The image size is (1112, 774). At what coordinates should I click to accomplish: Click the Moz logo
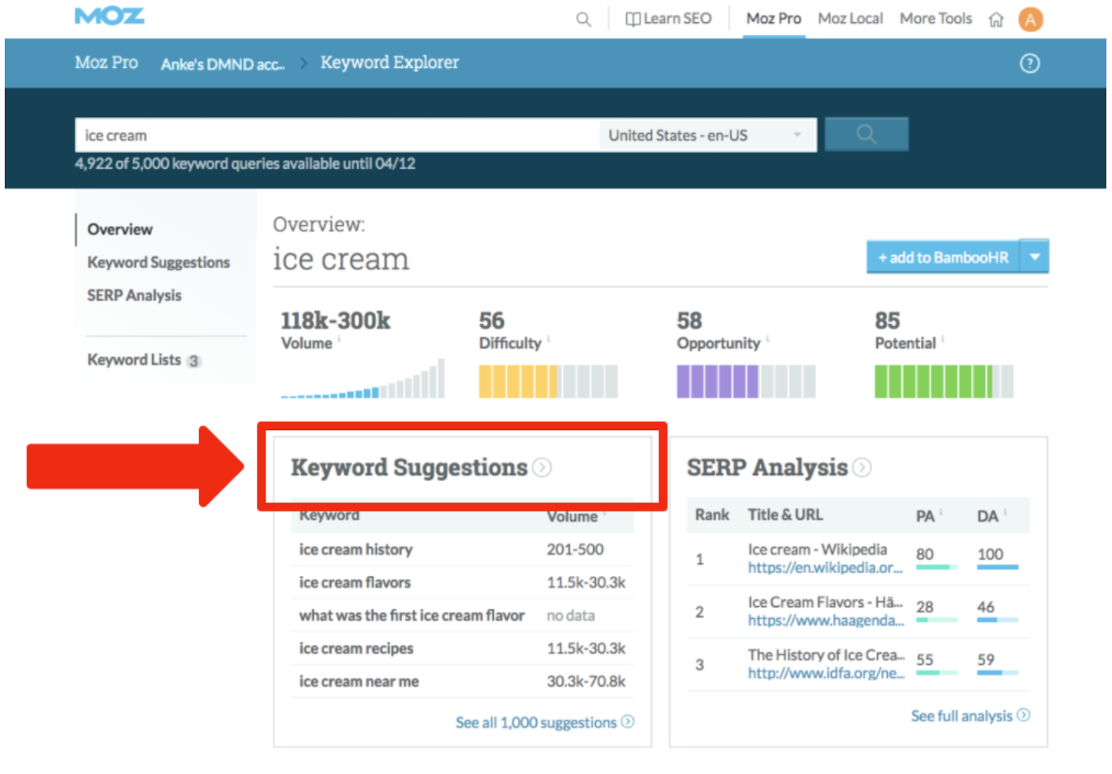click(x=109, y=17)
